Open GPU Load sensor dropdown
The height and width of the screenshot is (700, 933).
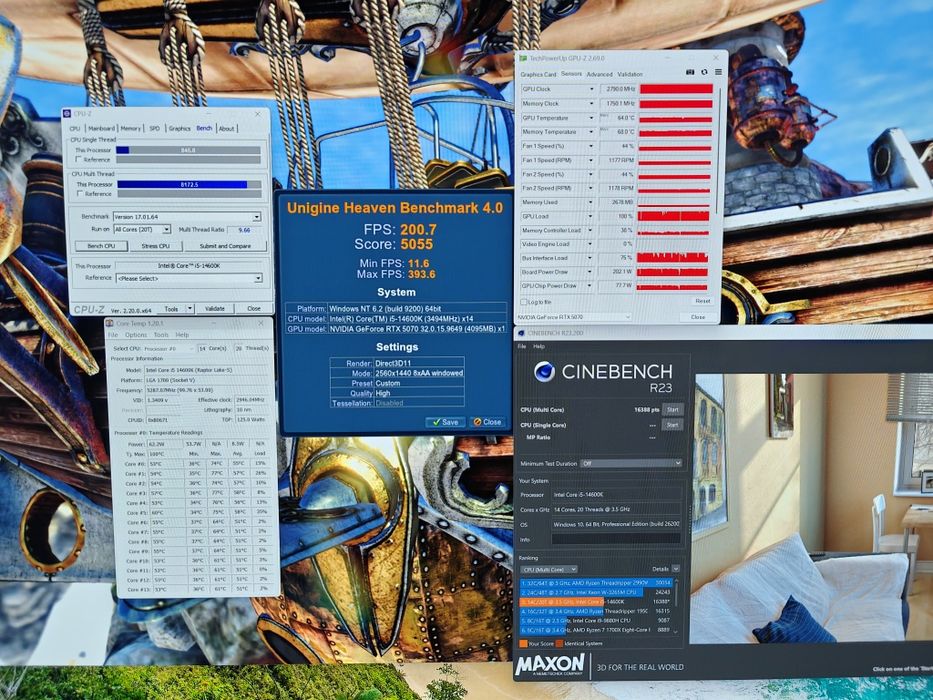591,216
